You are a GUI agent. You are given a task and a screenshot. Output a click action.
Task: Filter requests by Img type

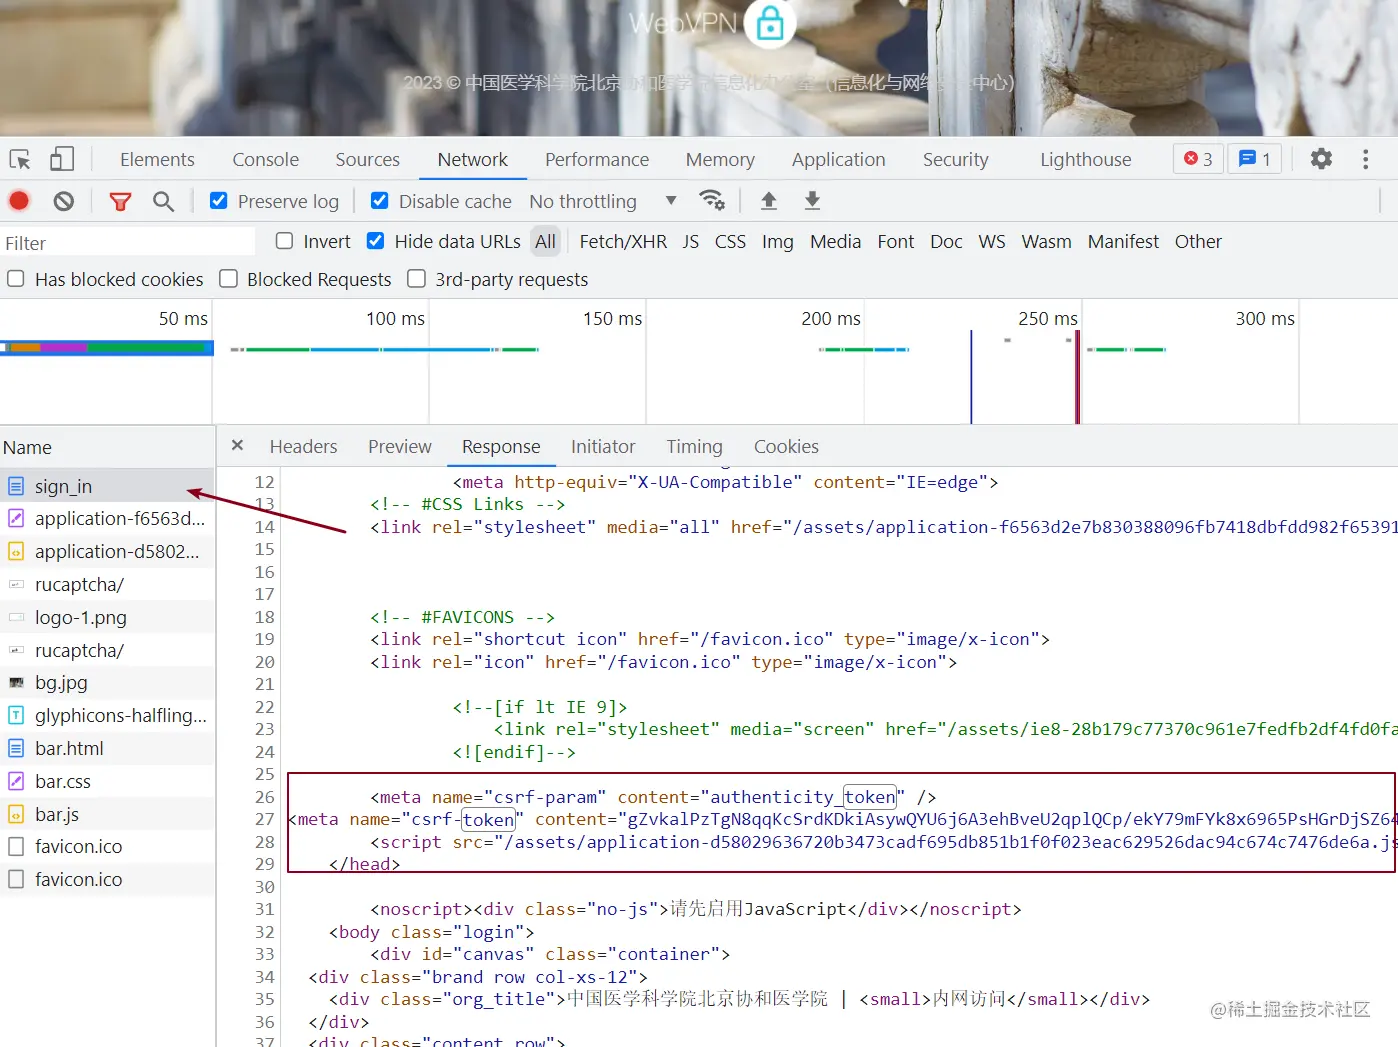777,241
